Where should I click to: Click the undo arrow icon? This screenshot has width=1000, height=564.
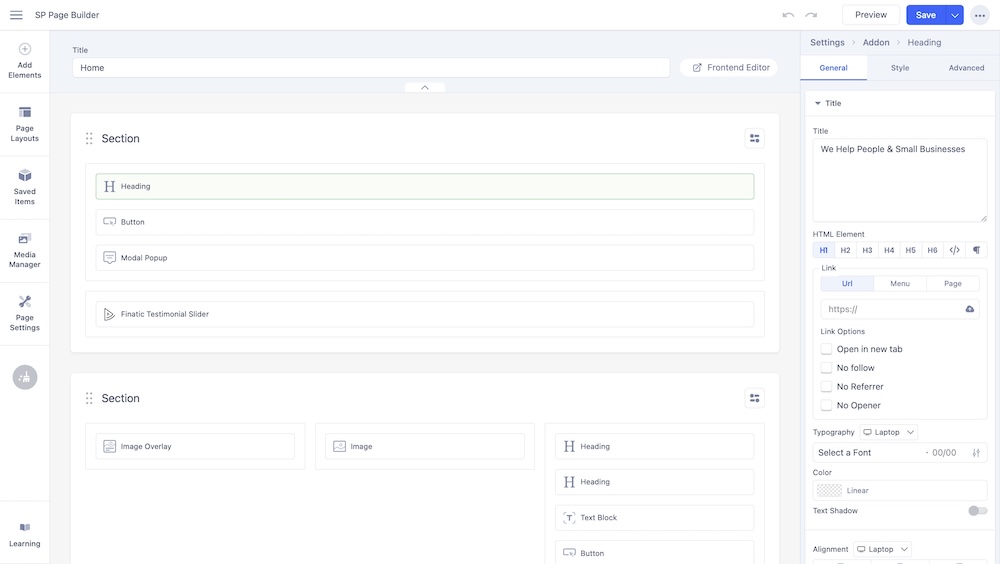coord(788,15)
